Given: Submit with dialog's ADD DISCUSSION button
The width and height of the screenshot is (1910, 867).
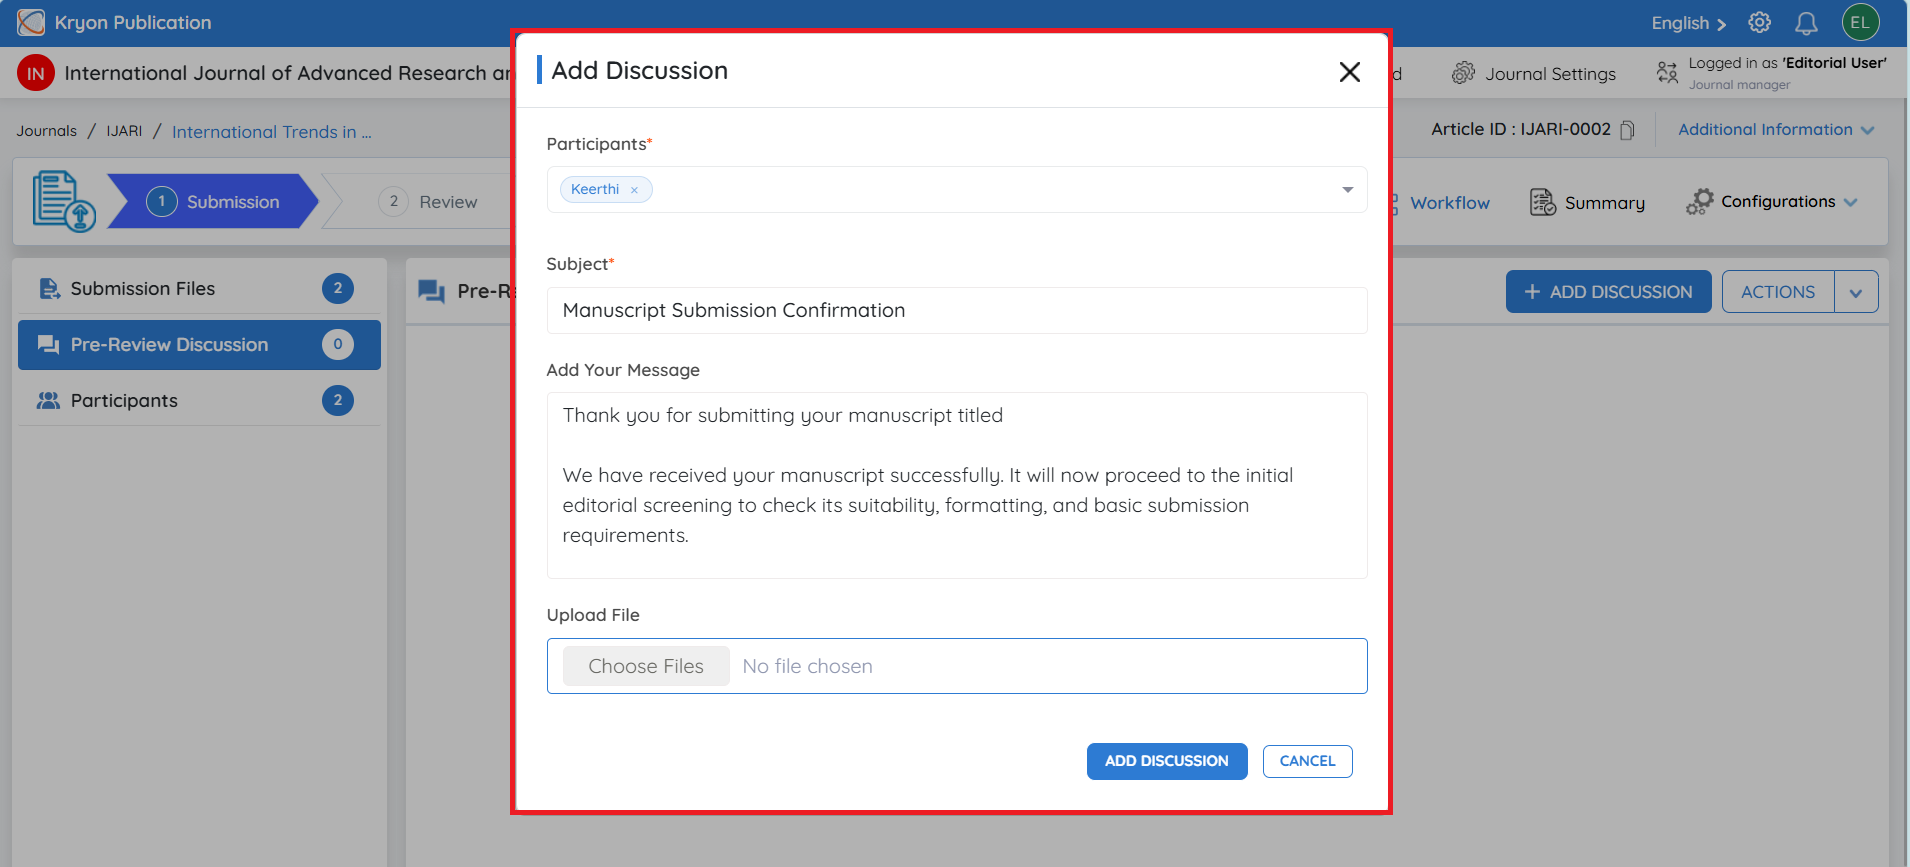Looking at the screenshot, I should click(1167, 761).
